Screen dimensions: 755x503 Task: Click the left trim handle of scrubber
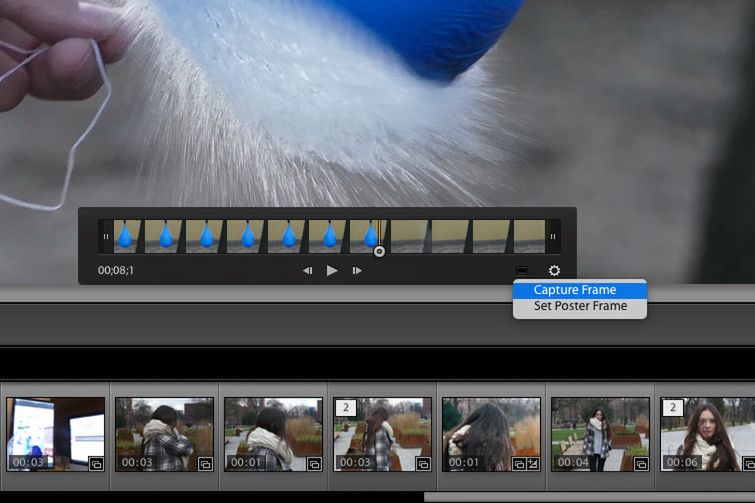(x=105, y=236)
